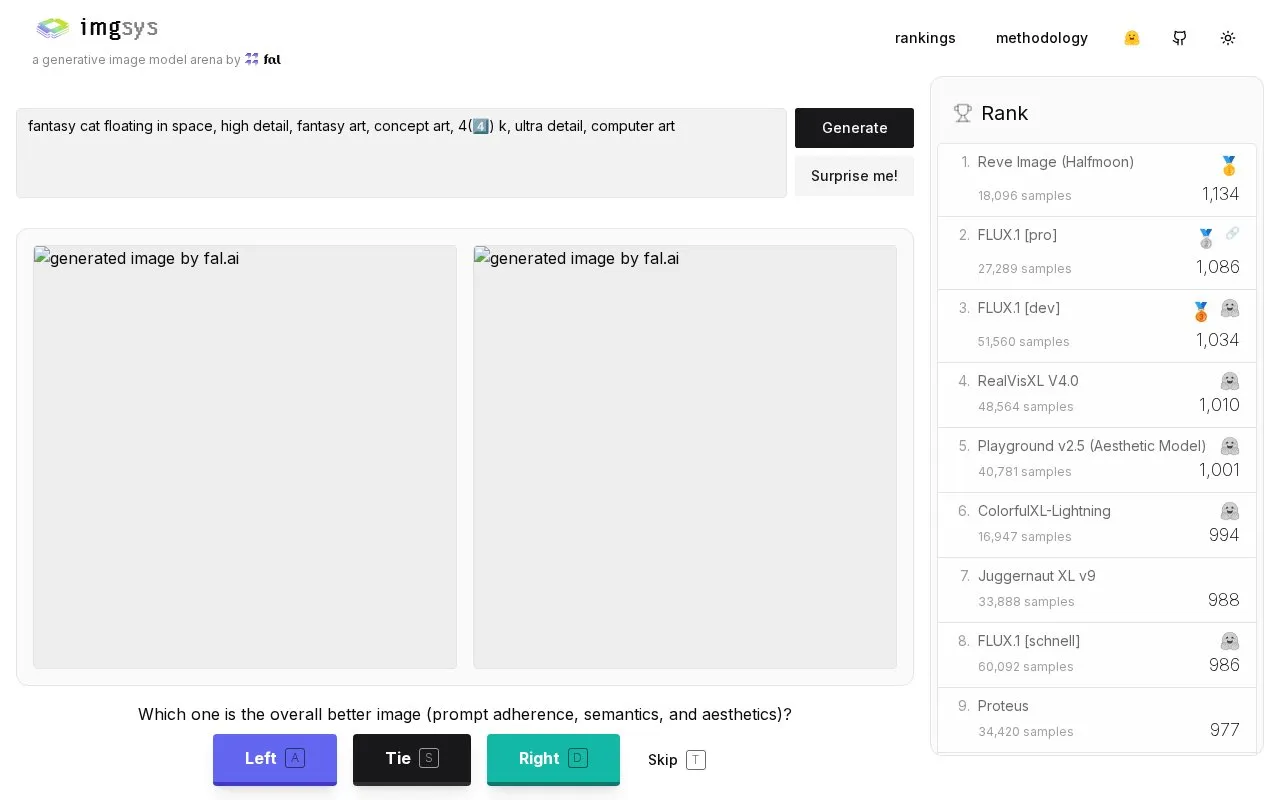This screenshot has width=1280, height=800.
Task: Vote for the Right image
Action: [553, 759]
